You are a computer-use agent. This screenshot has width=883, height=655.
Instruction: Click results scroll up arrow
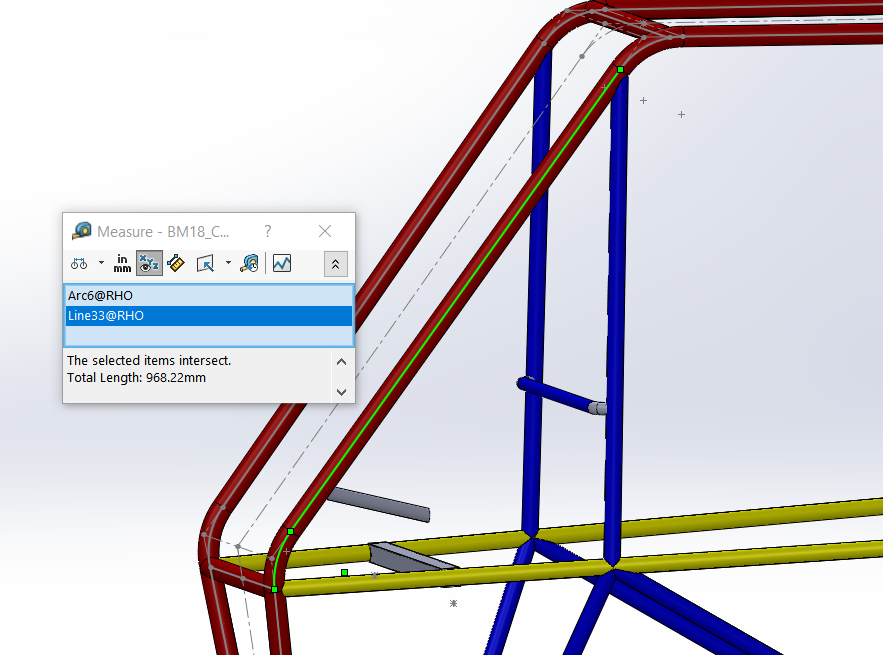(x=341, y=362)
